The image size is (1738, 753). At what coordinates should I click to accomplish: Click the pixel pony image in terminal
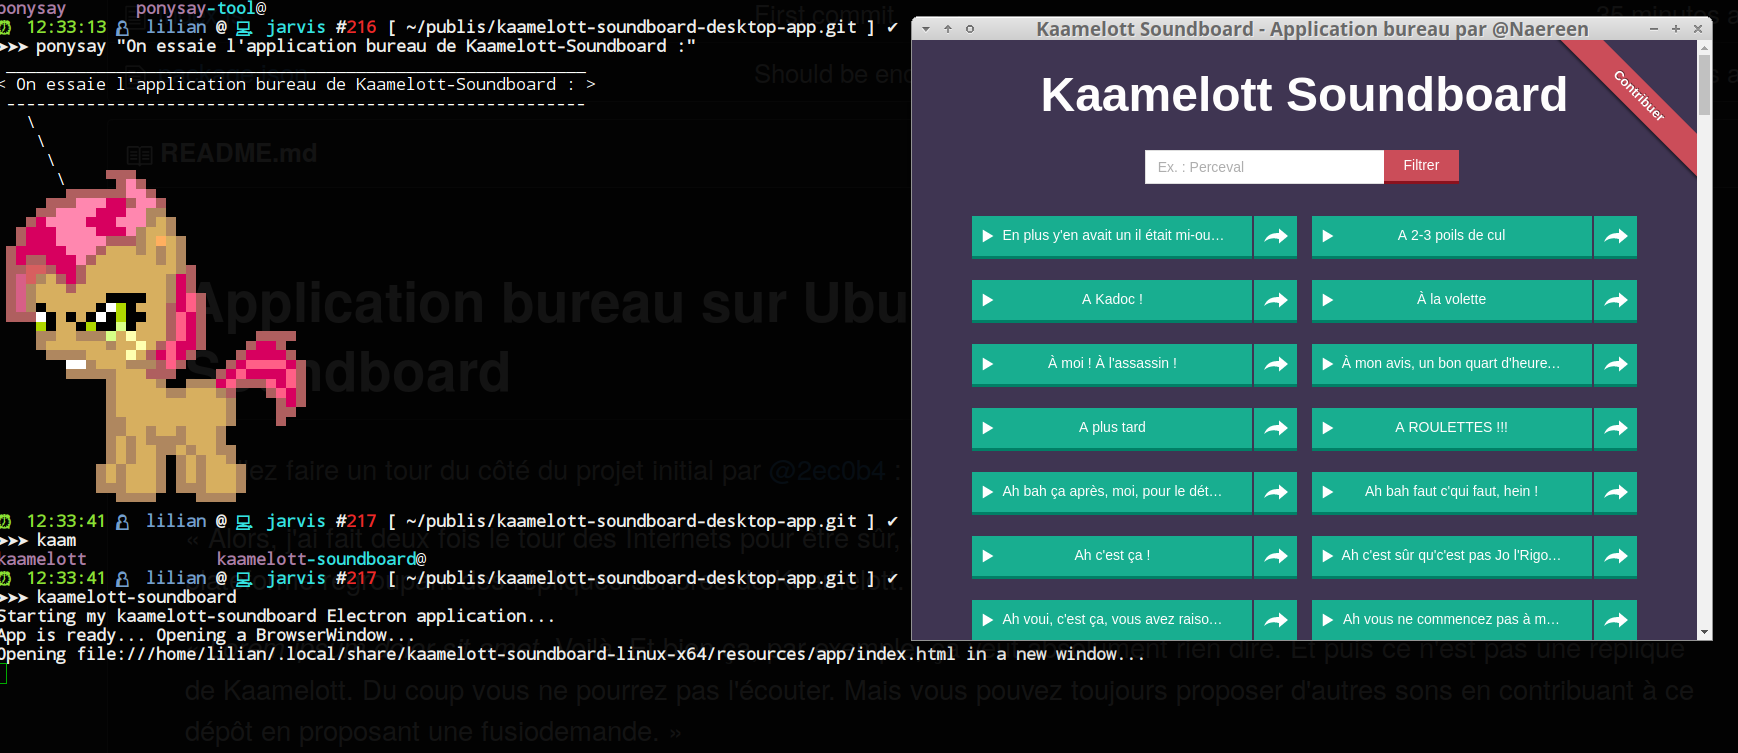pos(155,335)
